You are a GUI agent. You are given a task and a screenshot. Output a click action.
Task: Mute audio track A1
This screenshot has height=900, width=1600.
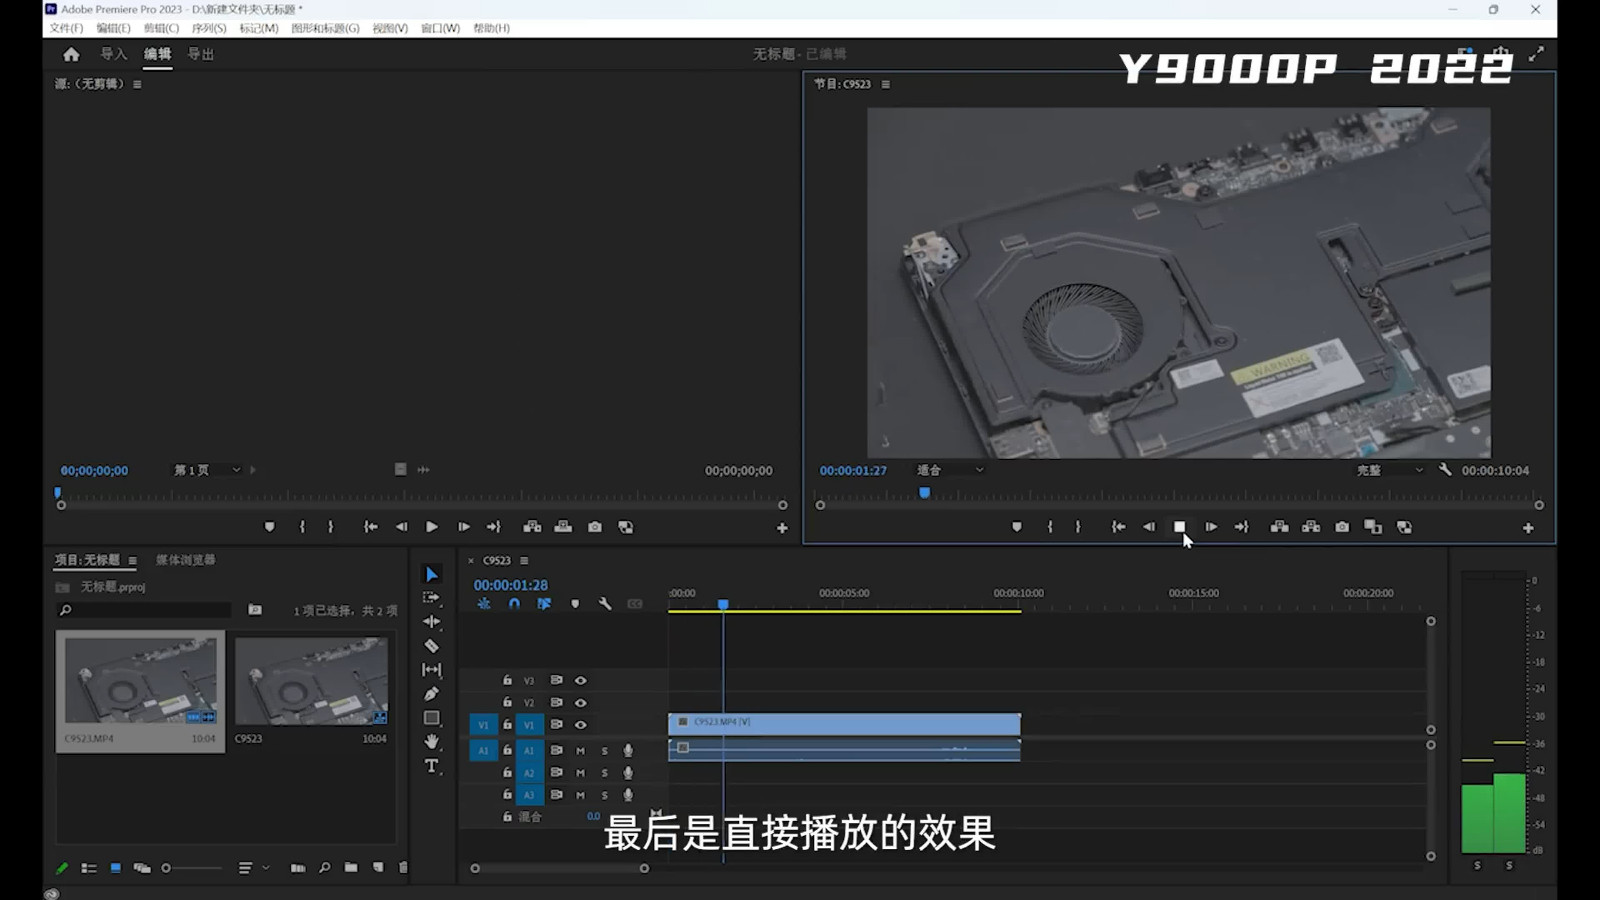581,750
